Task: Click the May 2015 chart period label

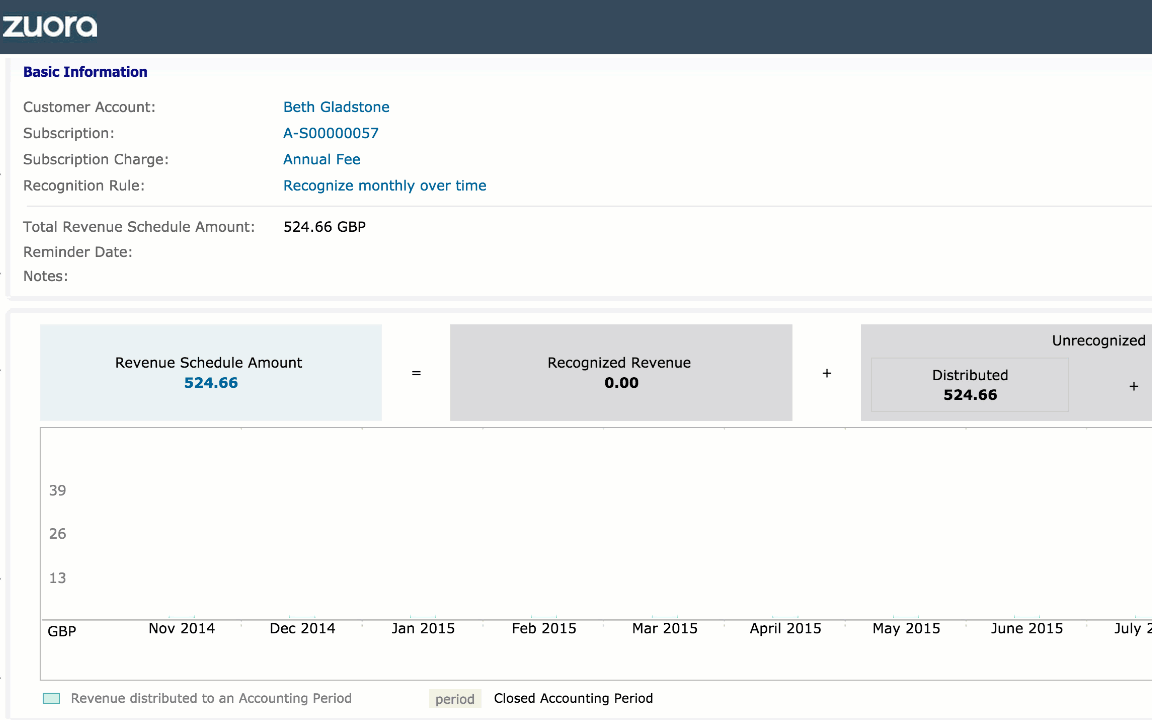Action: coord(906,628)
